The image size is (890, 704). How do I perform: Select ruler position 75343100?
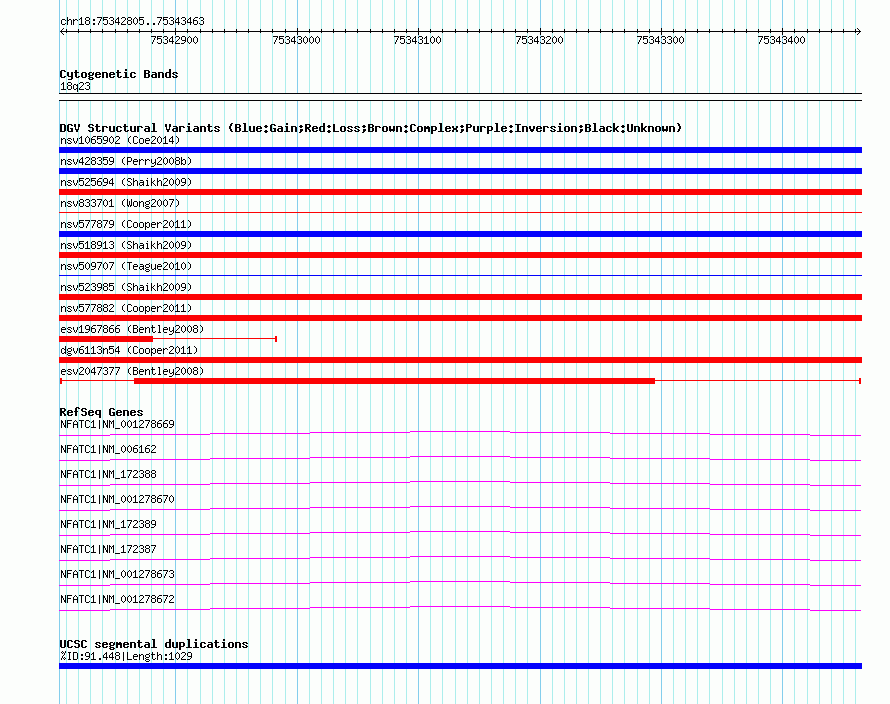pos(417,40)
